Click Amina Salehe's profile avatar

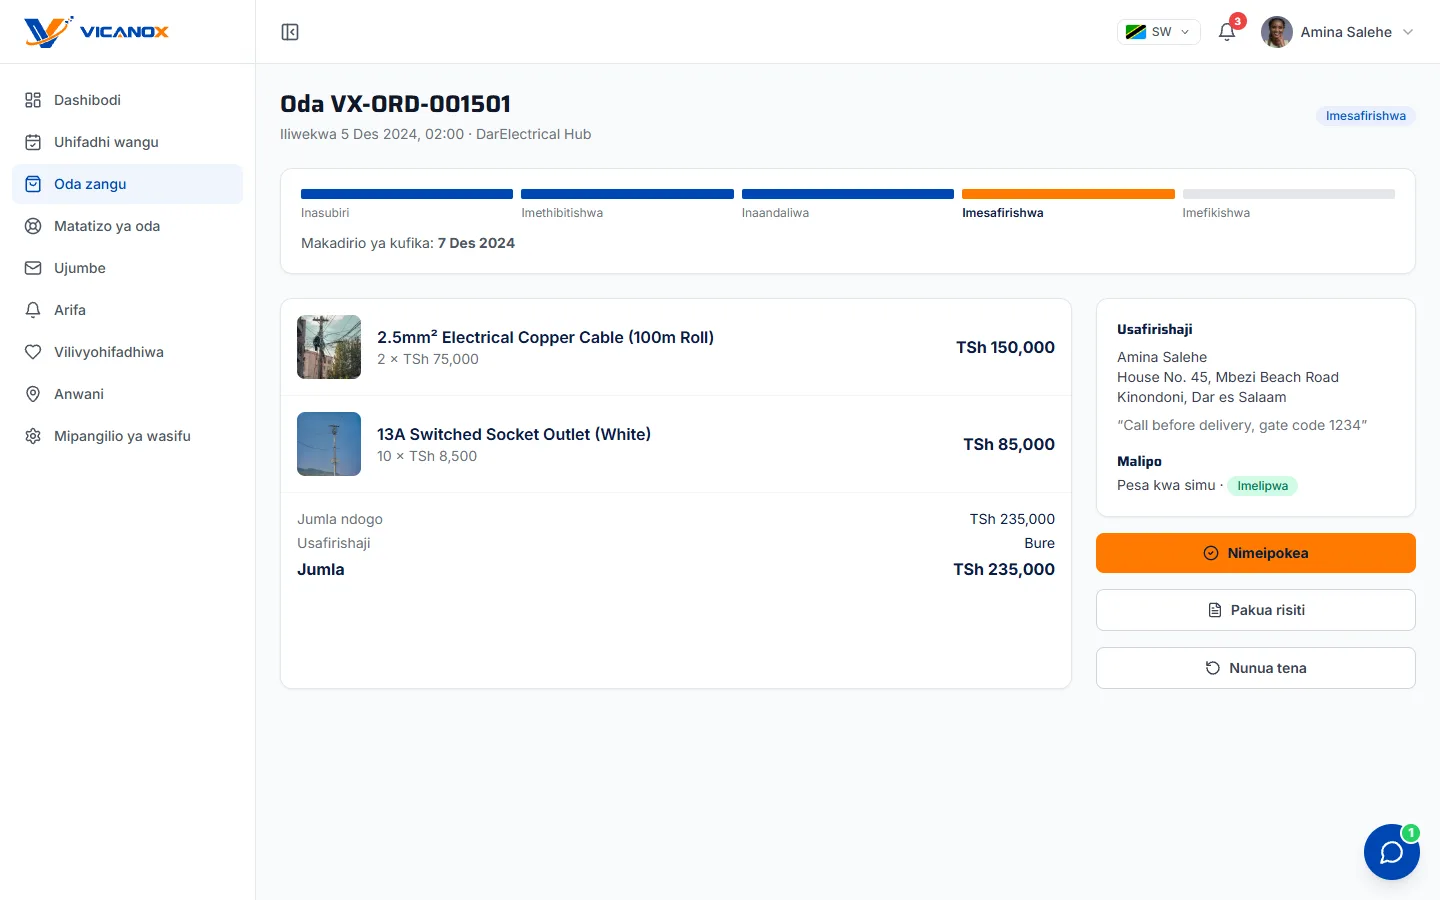[1277, 32]
